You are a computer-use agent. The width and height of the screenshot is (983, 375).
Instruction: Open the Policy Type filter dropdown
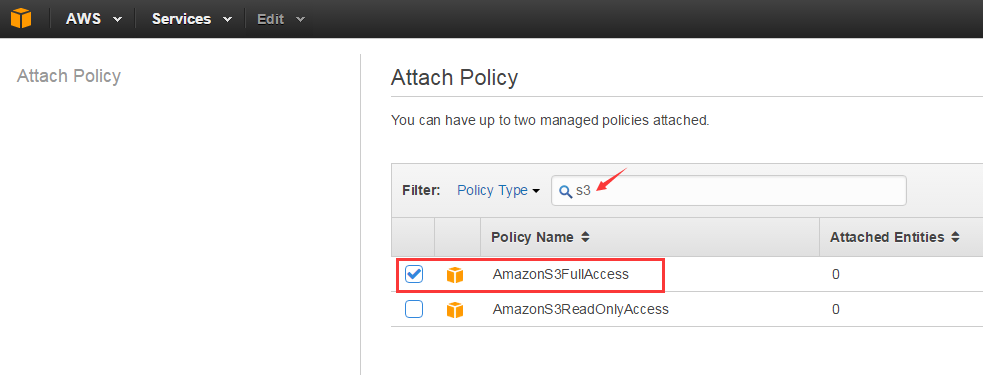[x=498, y=191]
